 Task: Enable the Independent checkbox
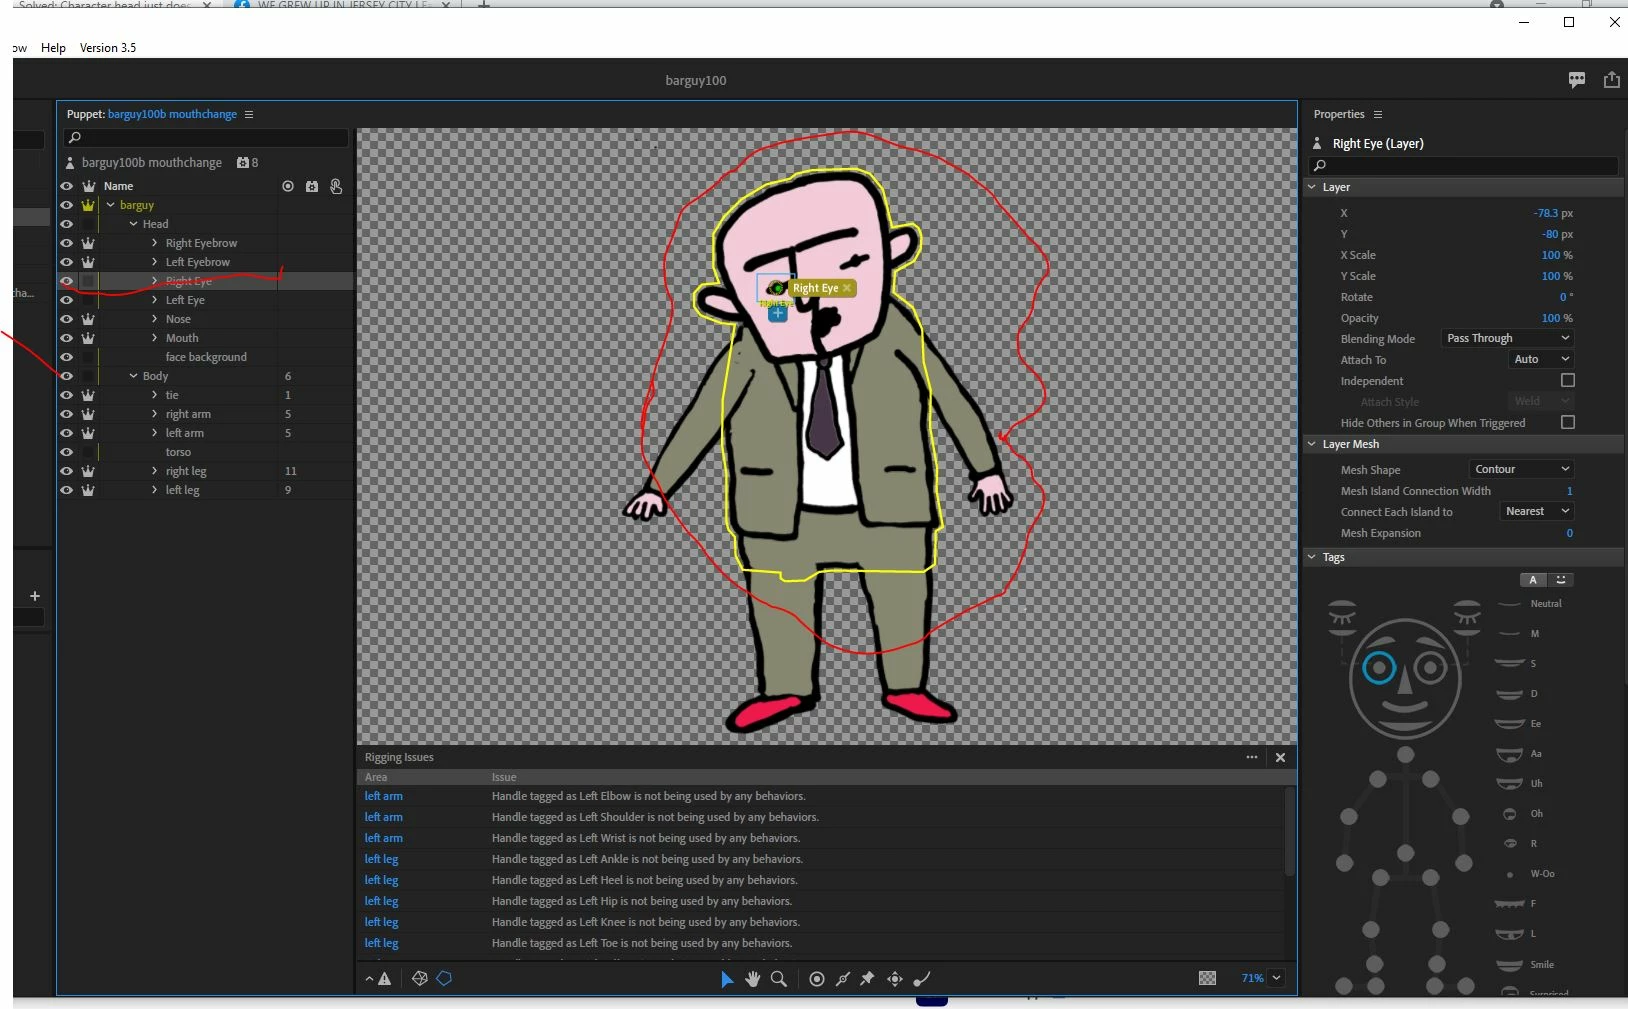(x=1568, y=381)
